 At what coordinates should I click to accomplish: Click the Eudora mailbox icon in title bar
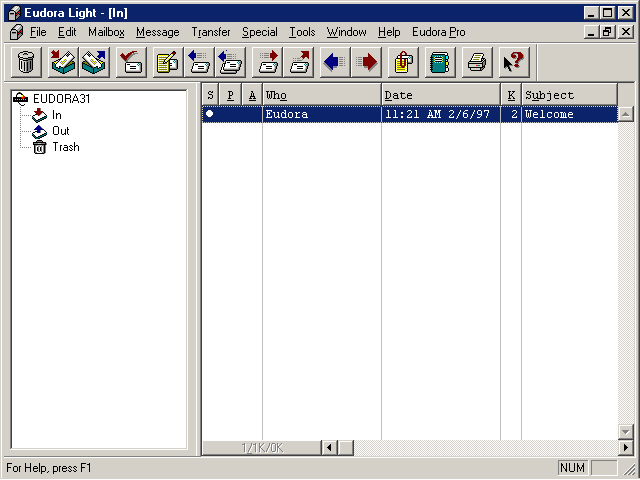pyautogui.click(x=14, y=13)
